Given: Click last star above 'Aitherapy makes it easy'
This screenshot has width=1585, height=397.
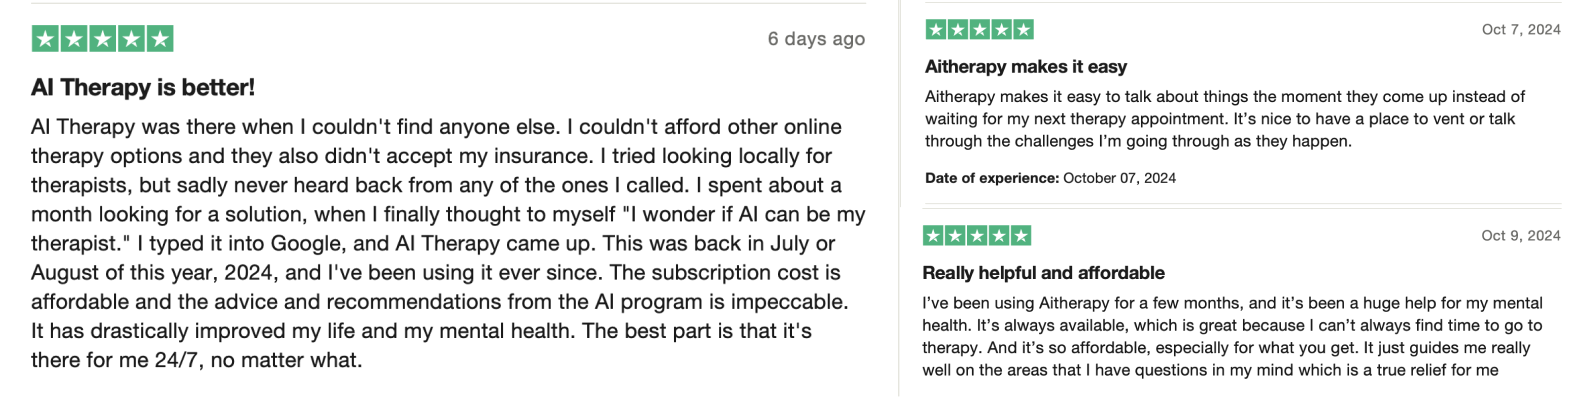Looking at the screenshot, I should tap(1024, 30).
